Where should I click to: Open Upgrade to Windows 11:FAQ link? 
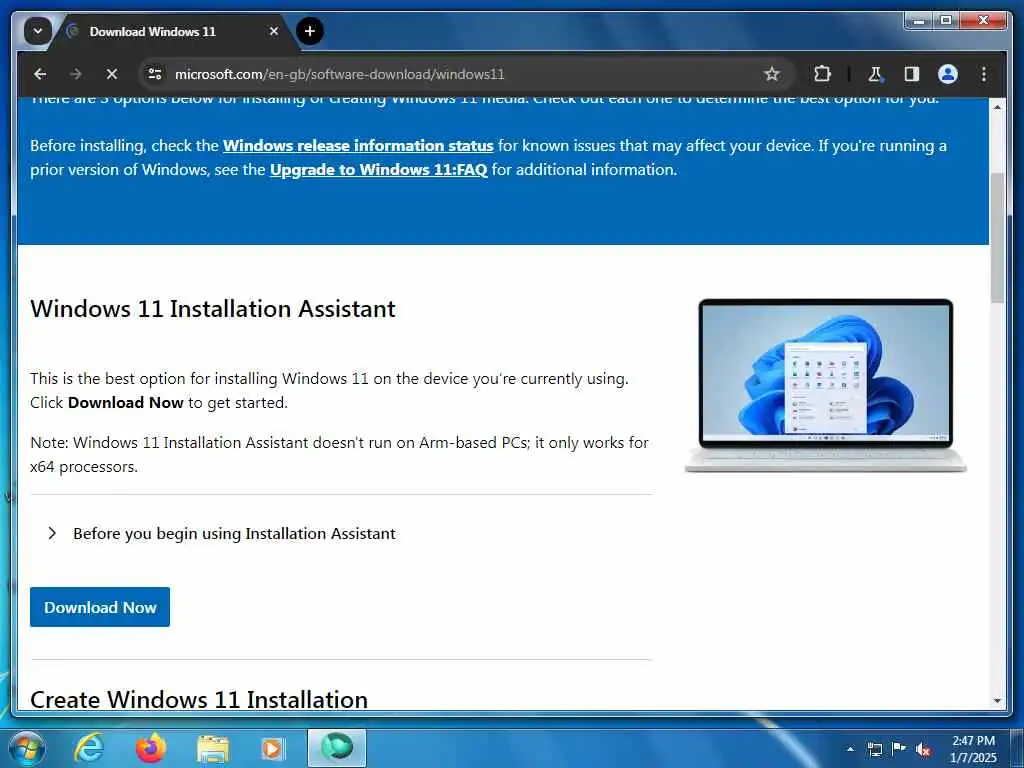pos(378,170)
